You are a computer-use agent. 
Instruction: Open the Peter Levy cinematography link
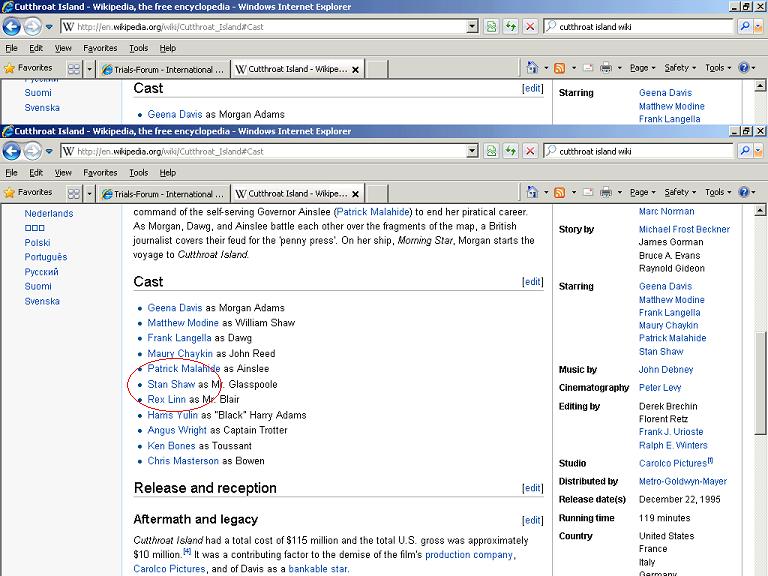pos(660,388)
